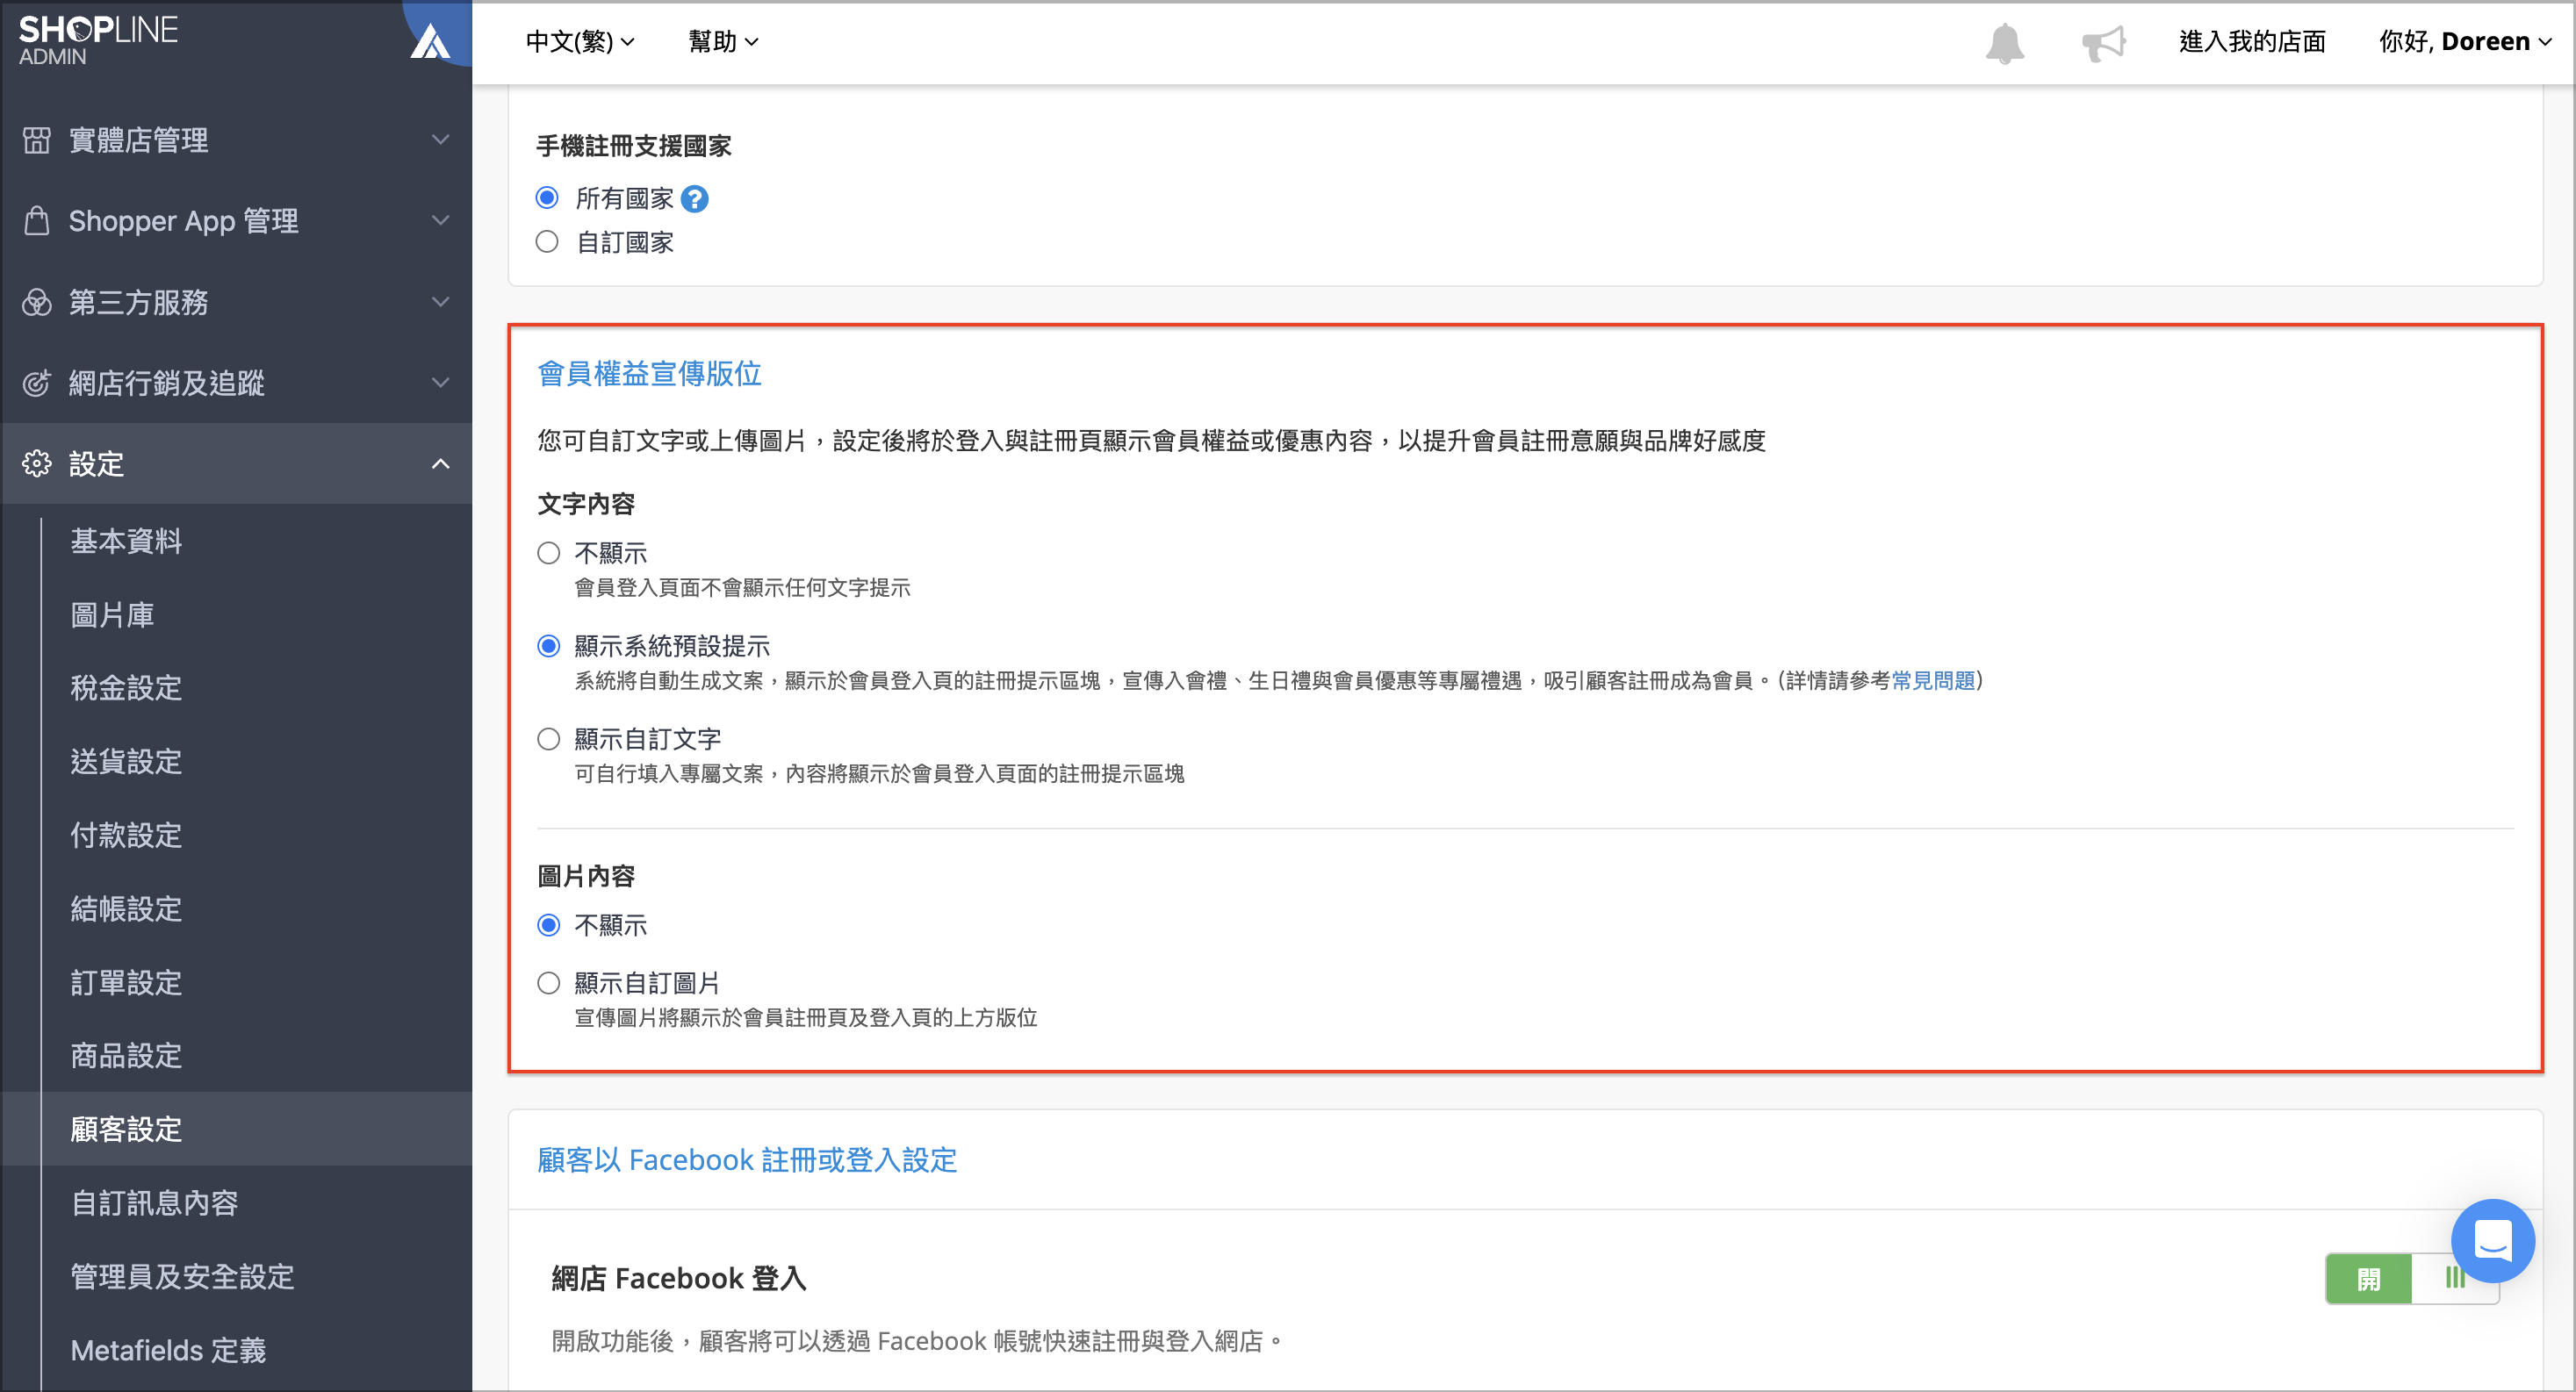2576x1392 pixels.
Task: Click the help icon beside 所有國家
Action: [694, 199]
